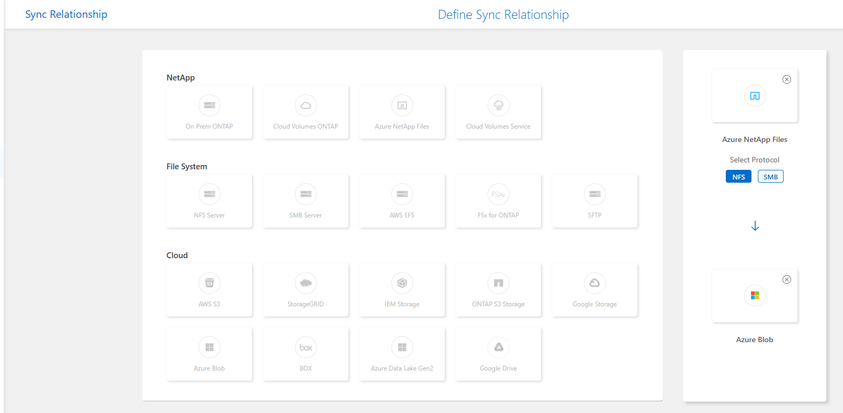Choose the AWS S3 bucket icon
The image size is (843, 413).
point(209,282)
